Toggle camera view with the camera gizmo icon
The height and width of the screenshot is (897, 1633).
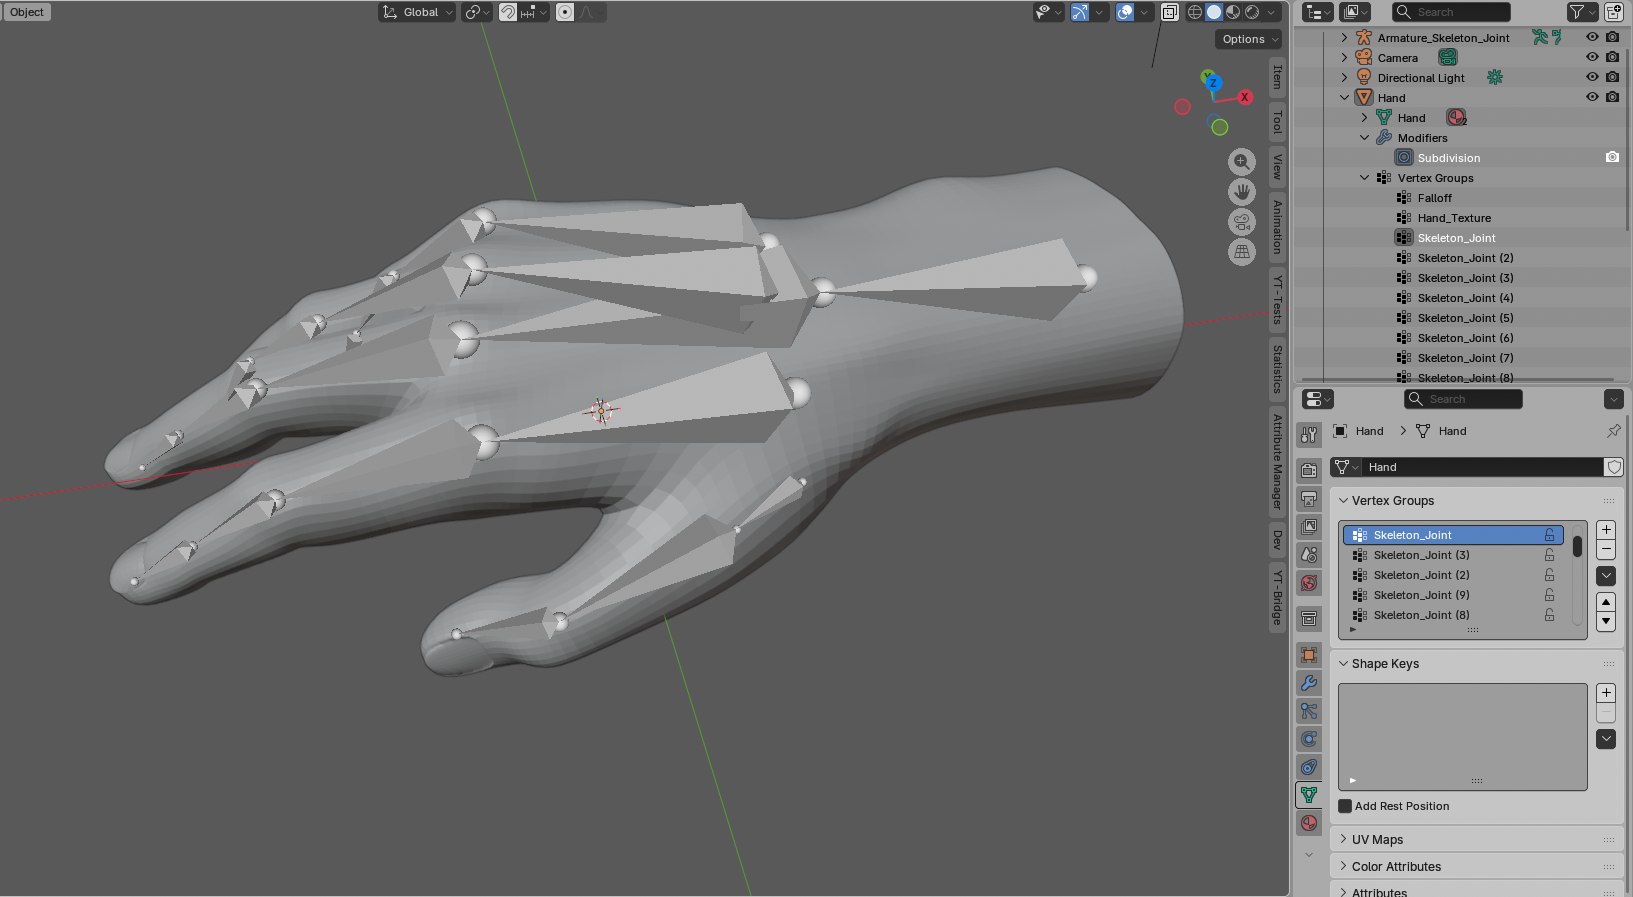point(1241,222)
